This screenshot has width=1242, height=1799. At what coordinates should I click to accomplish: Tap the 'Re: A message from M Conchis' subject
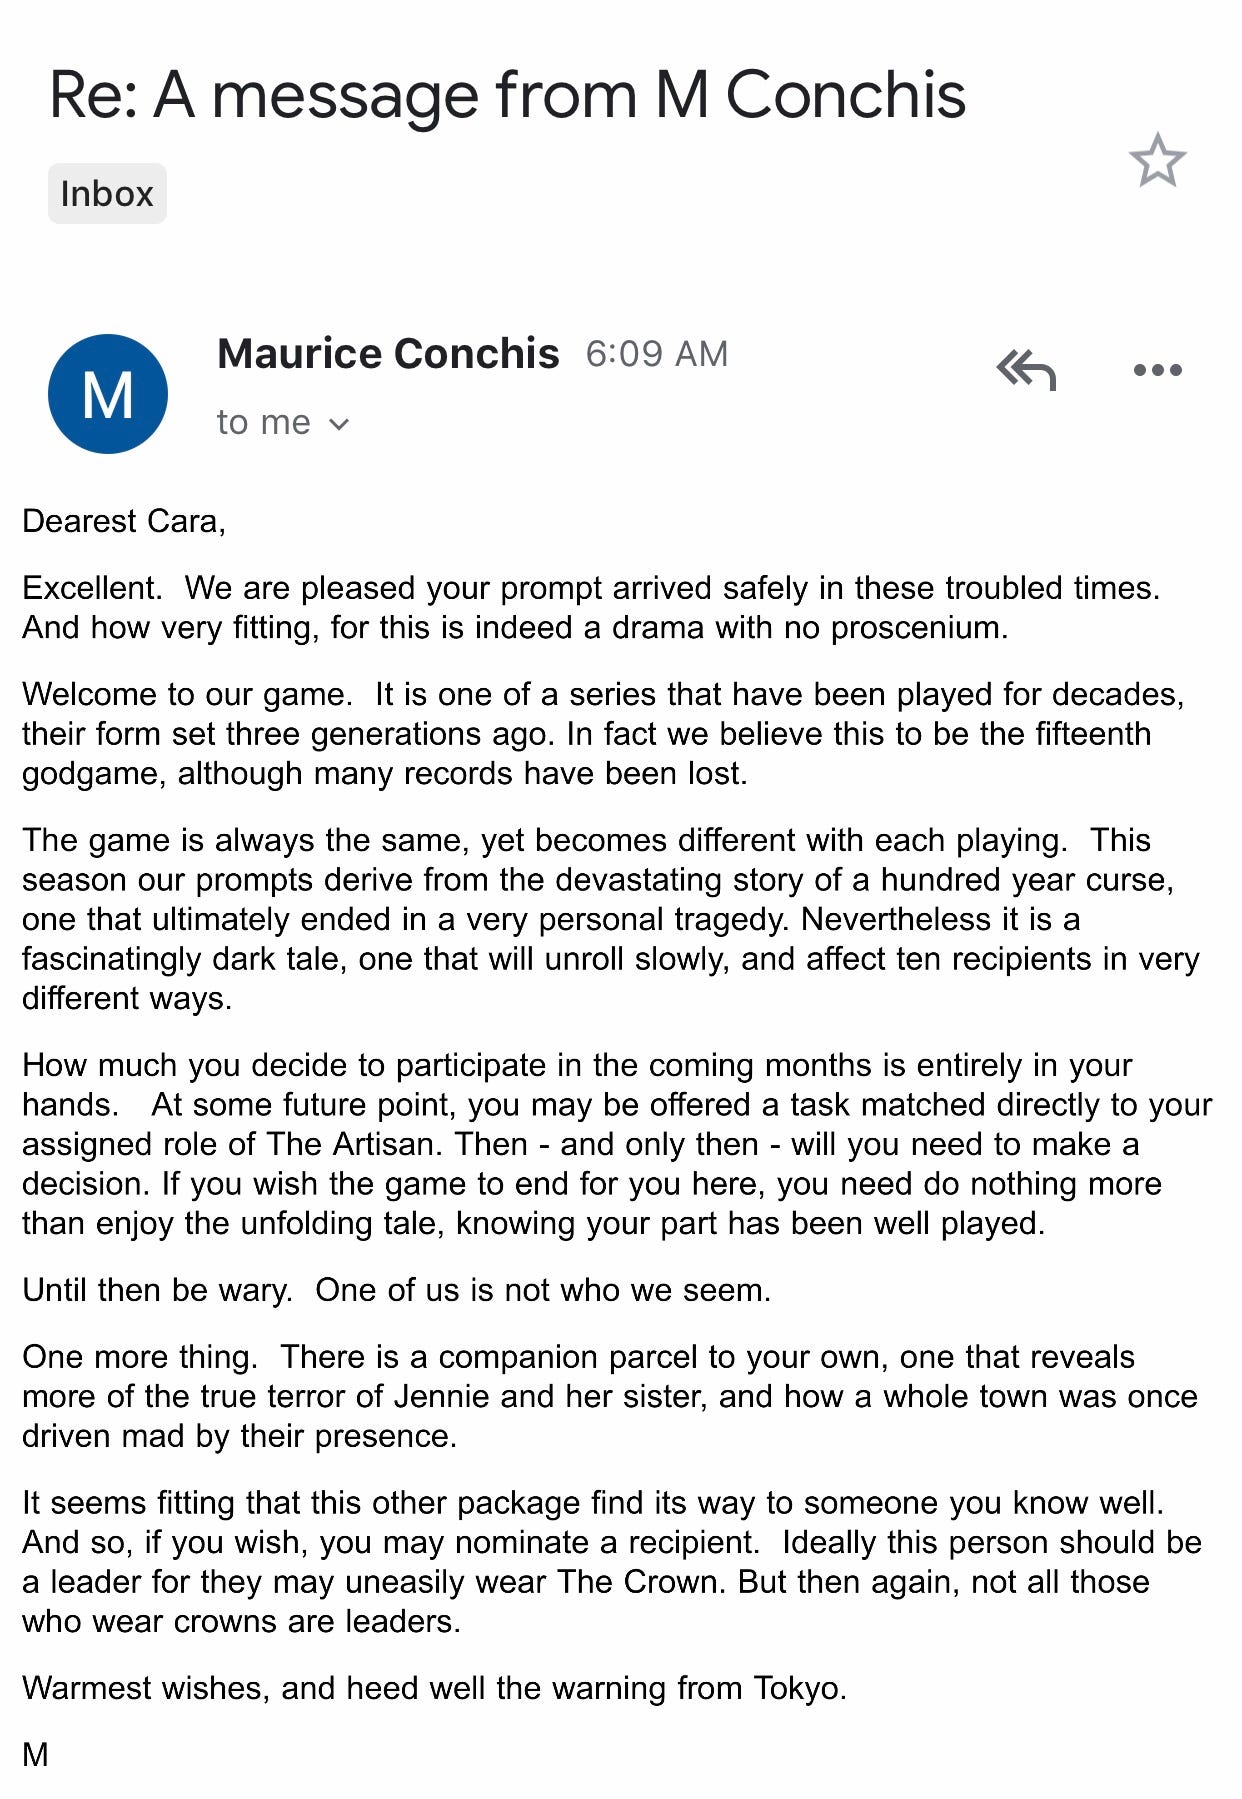tap(507, 96)
